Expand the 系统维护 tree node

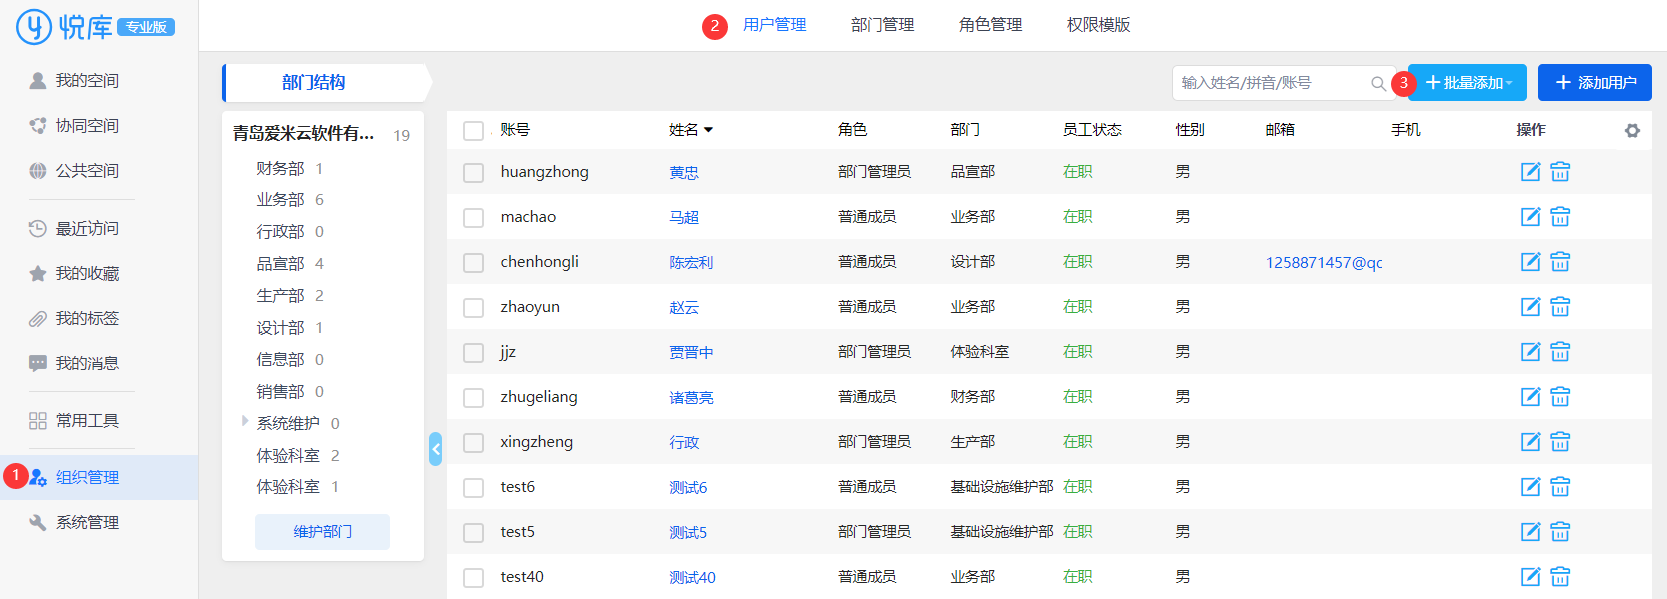pos(245,422)
